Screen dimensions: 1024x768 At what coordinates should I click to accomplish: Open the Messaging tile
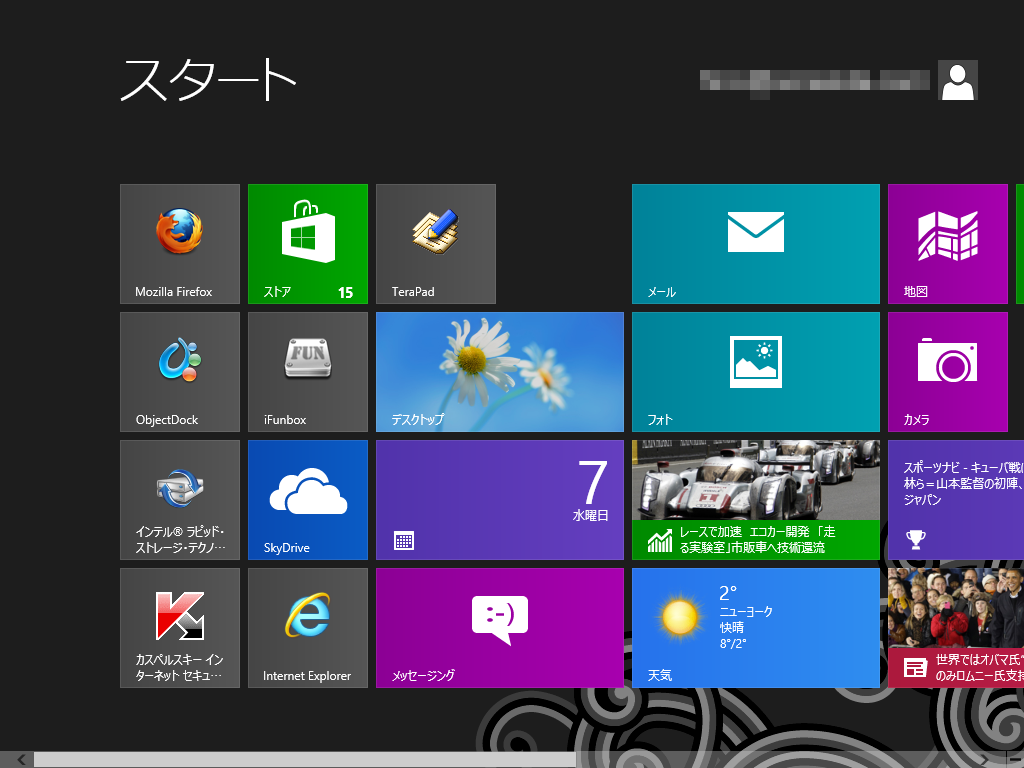(500, 628)
